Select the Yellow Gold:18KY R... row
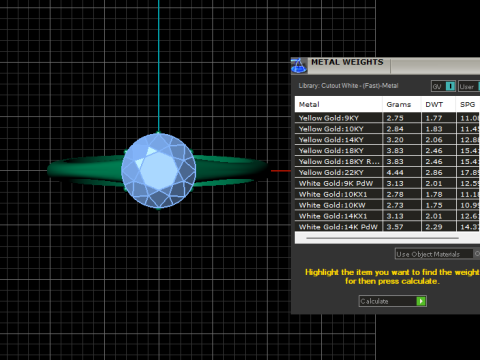This screenshot has height=360, width=480. tap(387, 161)
